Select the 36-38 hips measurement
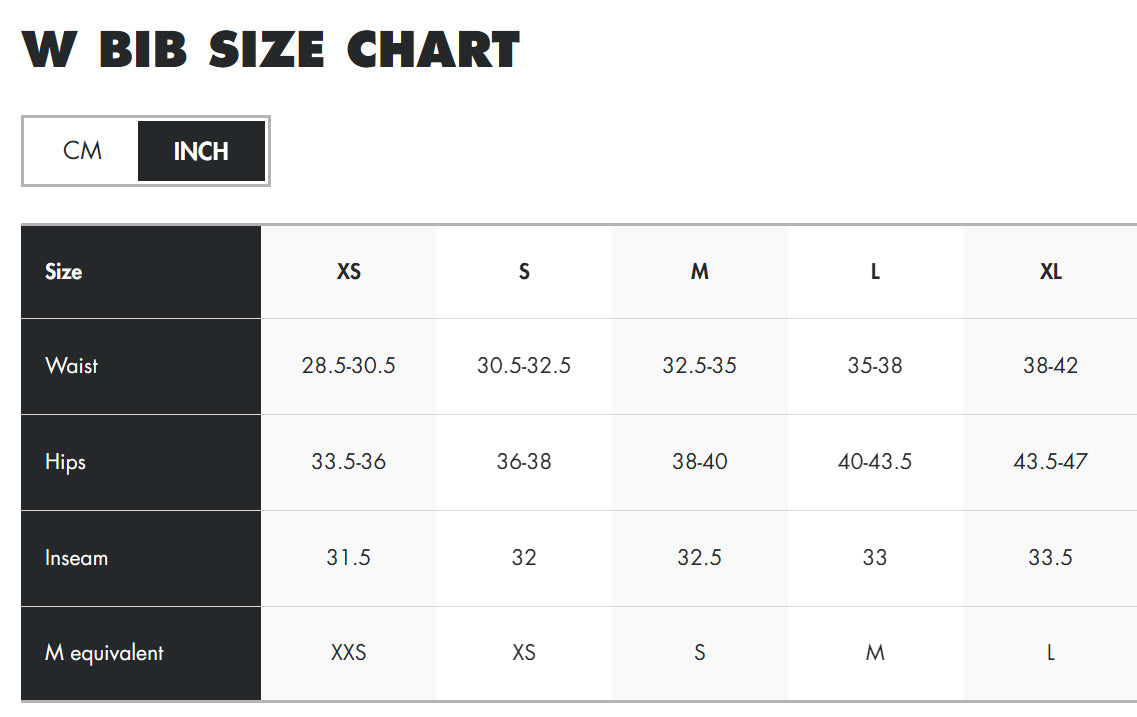This screenshot has height=717, width=1137. coord(524,461)
